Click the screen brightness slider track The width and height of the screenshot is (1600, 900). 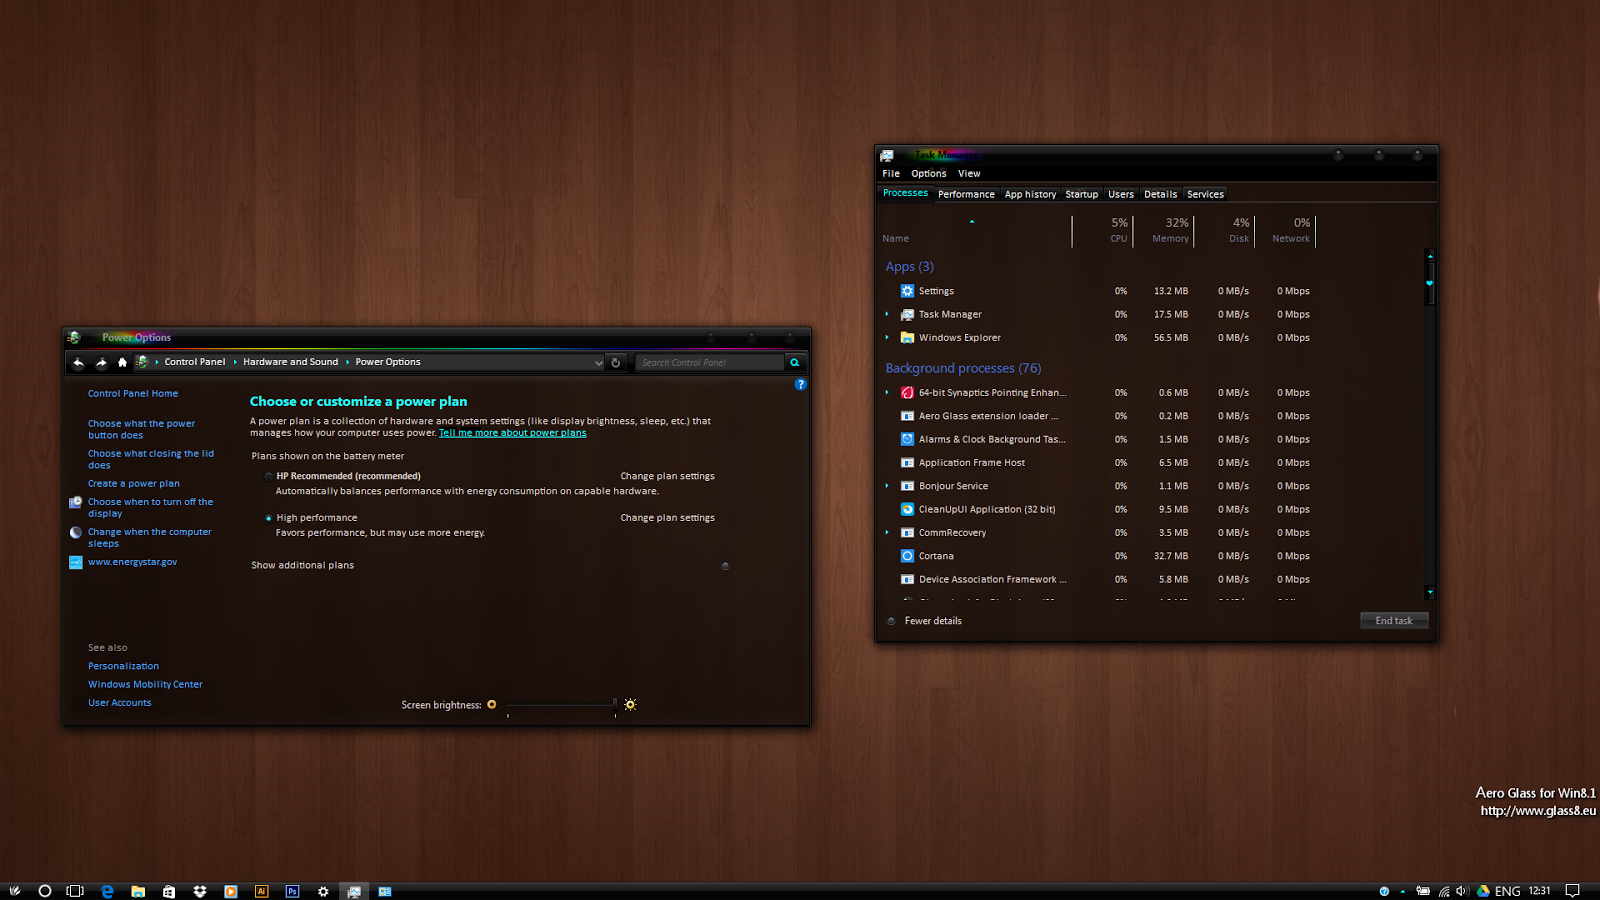tap(561, 705)
